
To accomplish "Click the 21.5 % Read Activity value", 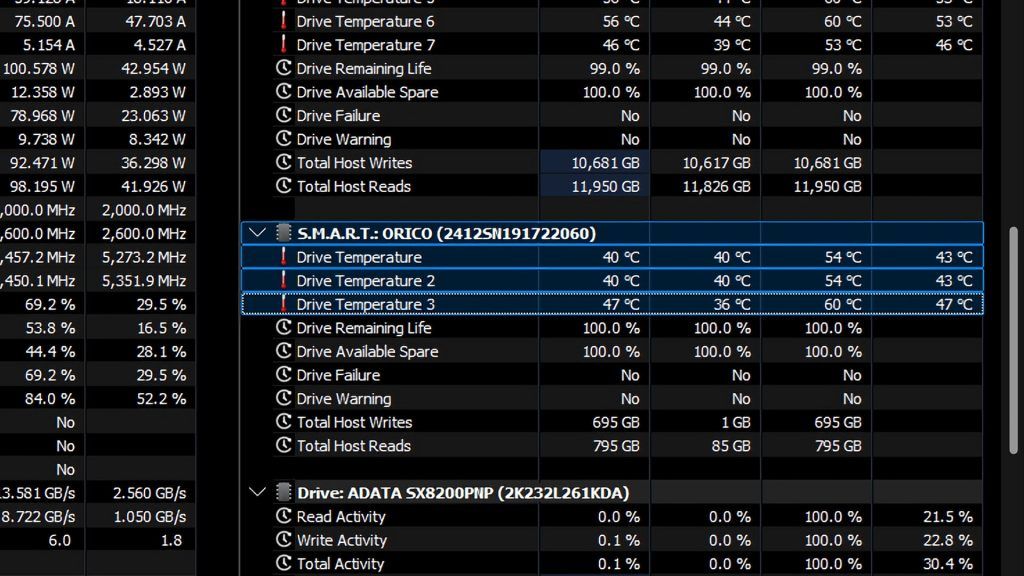I will [x=948, y=517].
